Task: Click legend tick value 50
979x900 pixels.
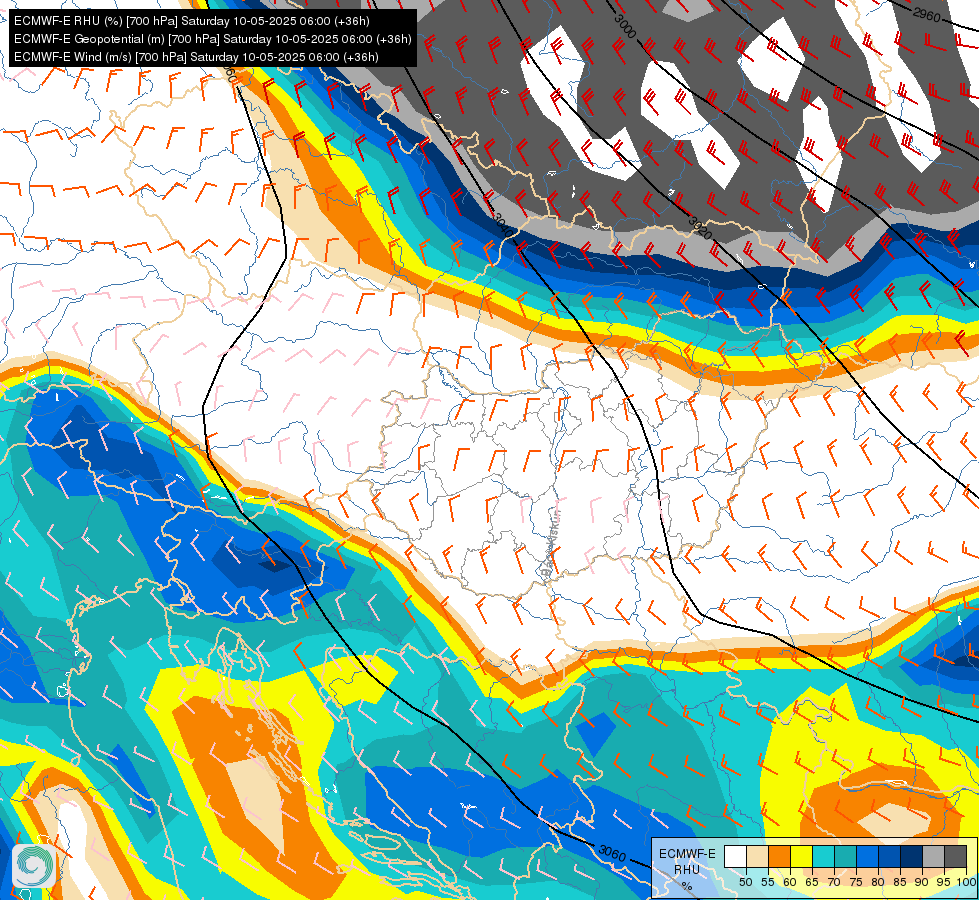Action: tap(745, 882)
